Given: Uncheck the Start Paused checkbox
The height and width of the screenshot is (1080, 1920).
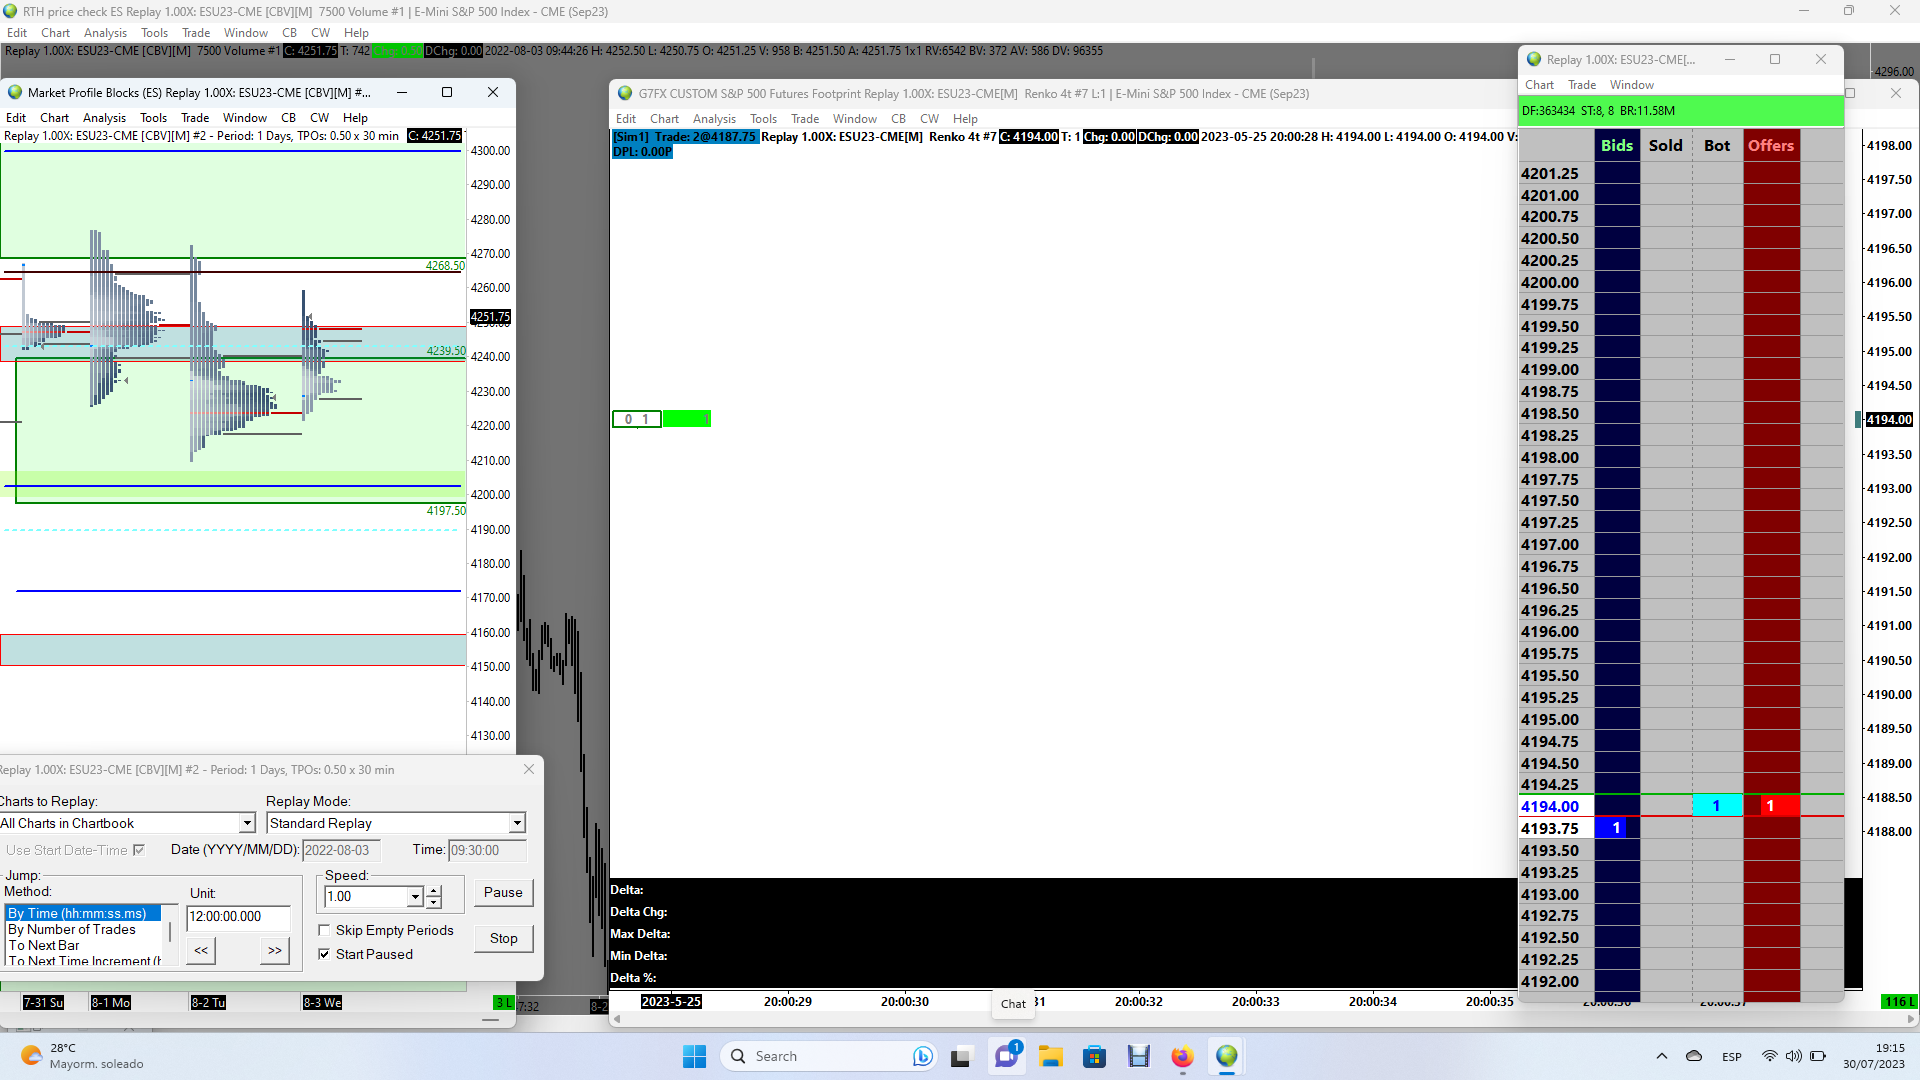Looking at the screenshot, I should point(324,955).
